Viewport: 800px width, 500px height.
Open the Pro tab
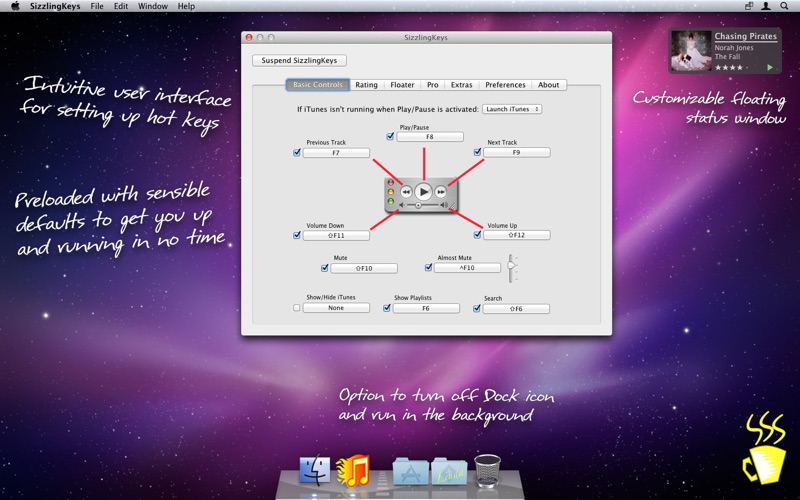coord(433,85)
